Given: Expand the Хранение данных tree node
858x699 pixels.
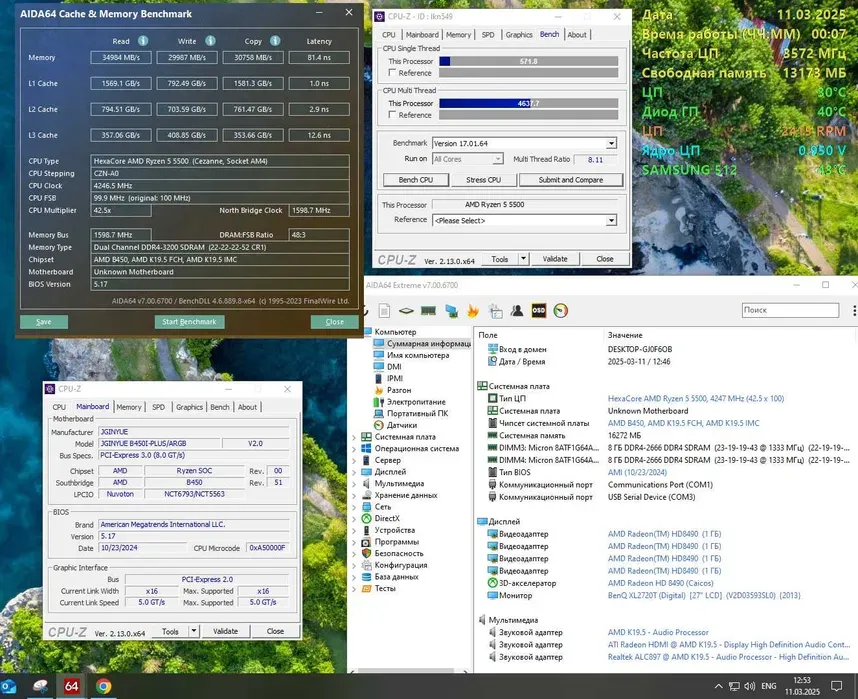Looking at the screenshot, I should [x=353, y=495].
